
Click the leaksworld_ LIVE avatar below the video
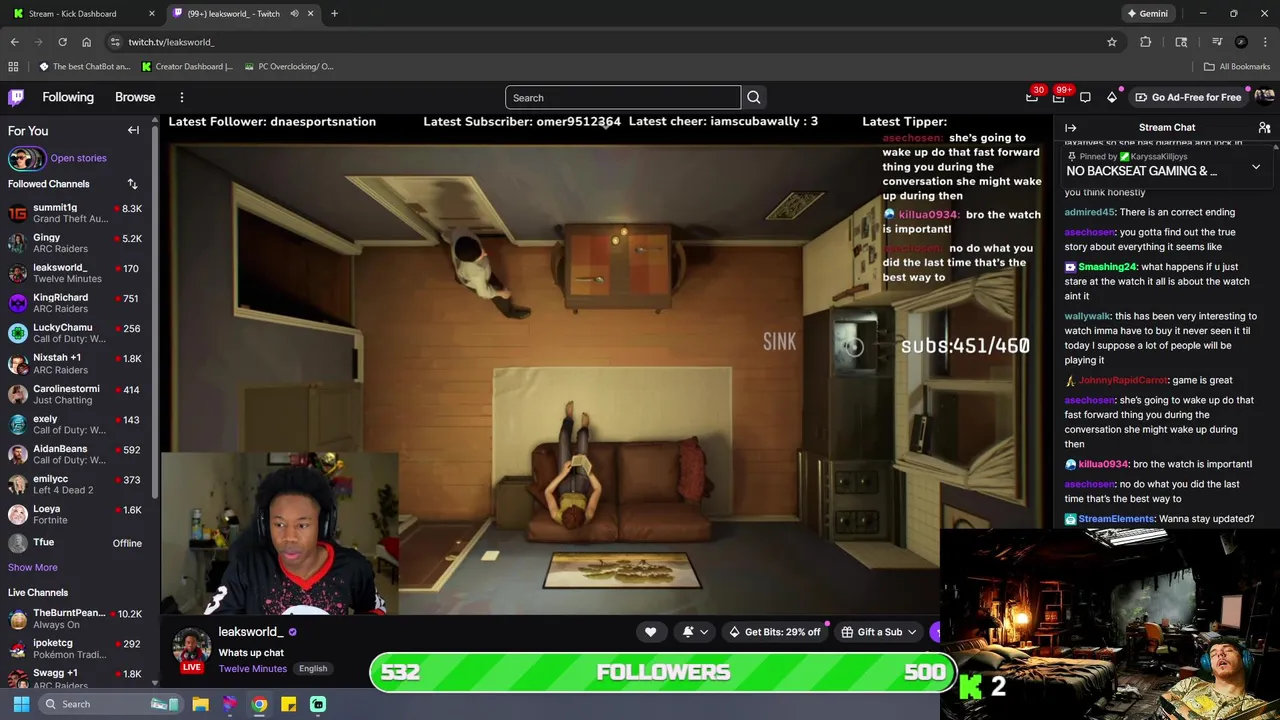[x=192, y=649]
